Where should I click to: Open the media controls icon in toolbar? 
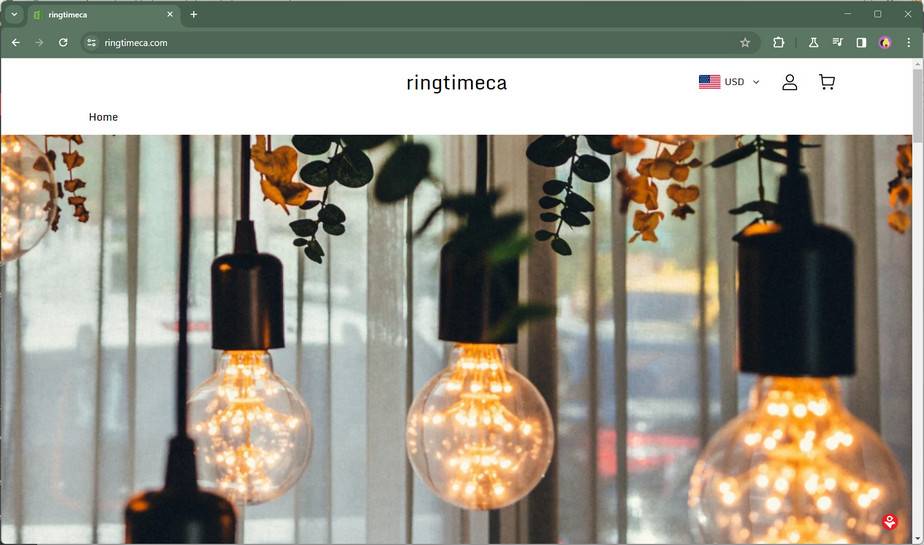(x=837, y=42)
